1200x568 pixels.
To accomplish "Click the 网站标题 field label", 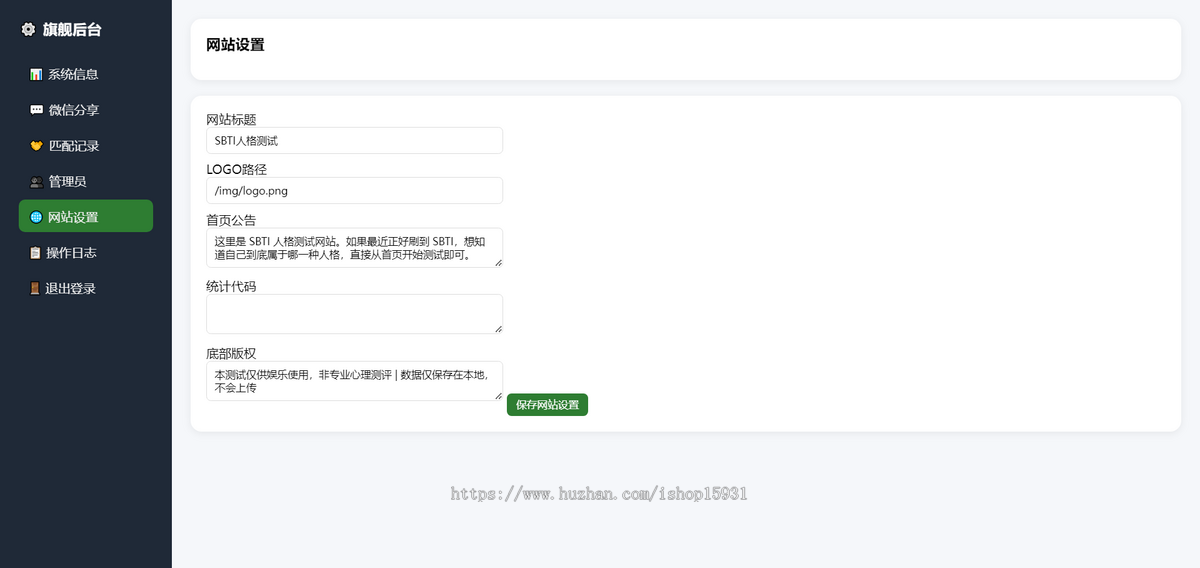I will (x=231, y=119).
